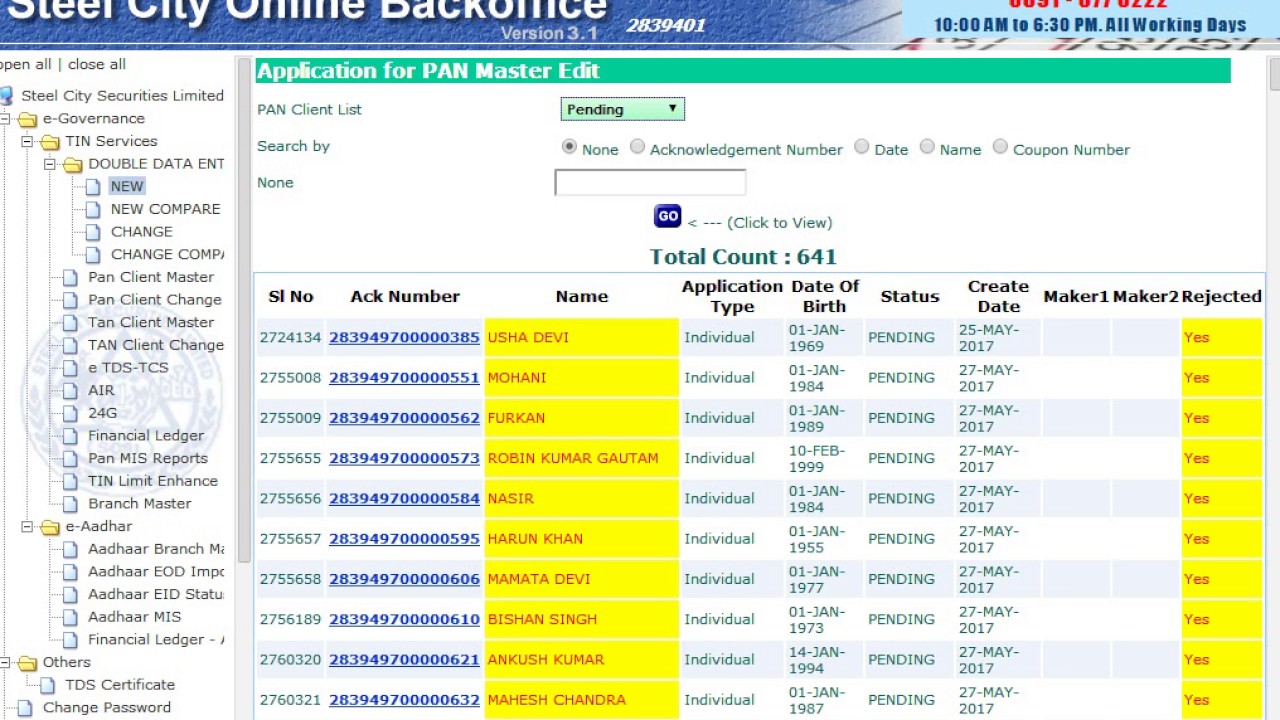The width and height of the screenshot is (1280, 720).
Task: Click the GO button icon
Action: pyautogui.click(x=667, y=216)
